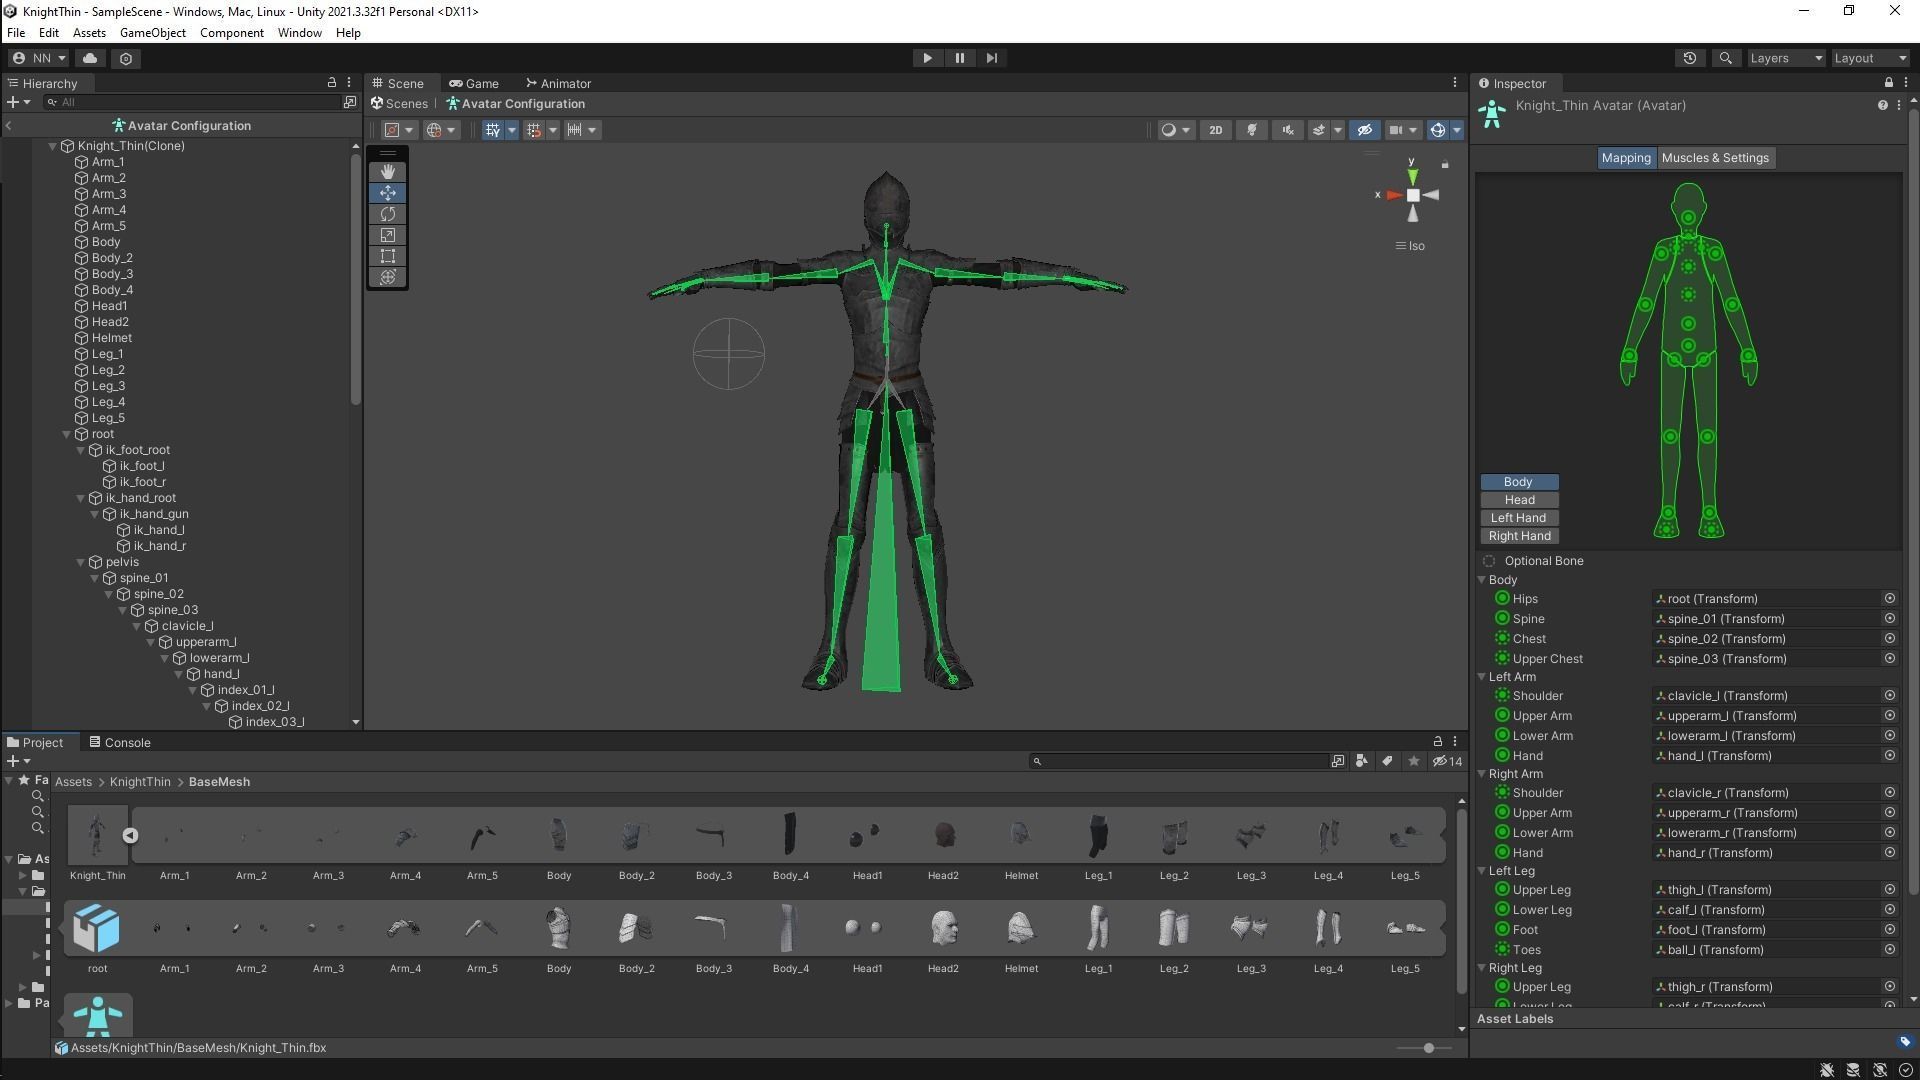
Task: Open global search magnifier
Action: click(x=1725, y=58)
